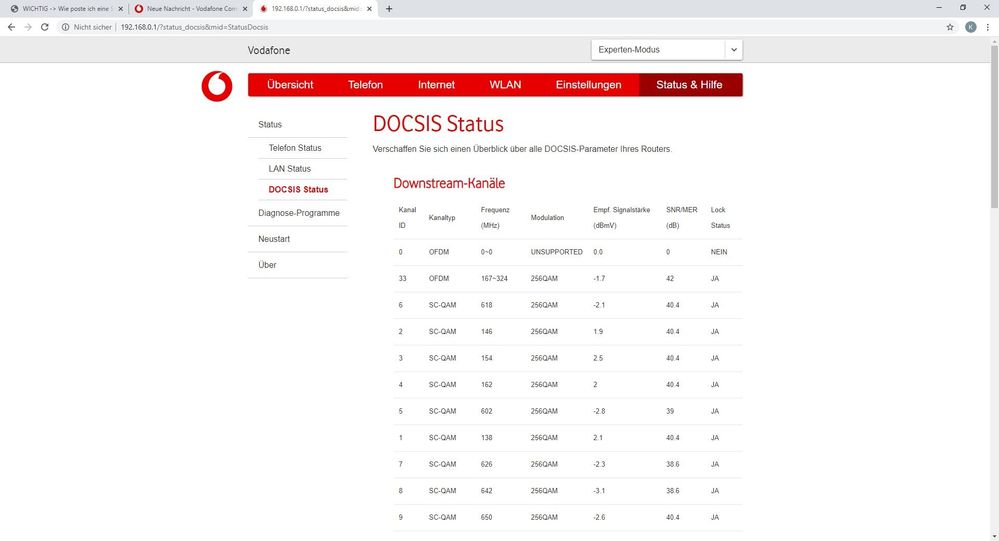Open the Einstellungen menu
The width and height of the screenshot is (999, 541).
[588, 85]
